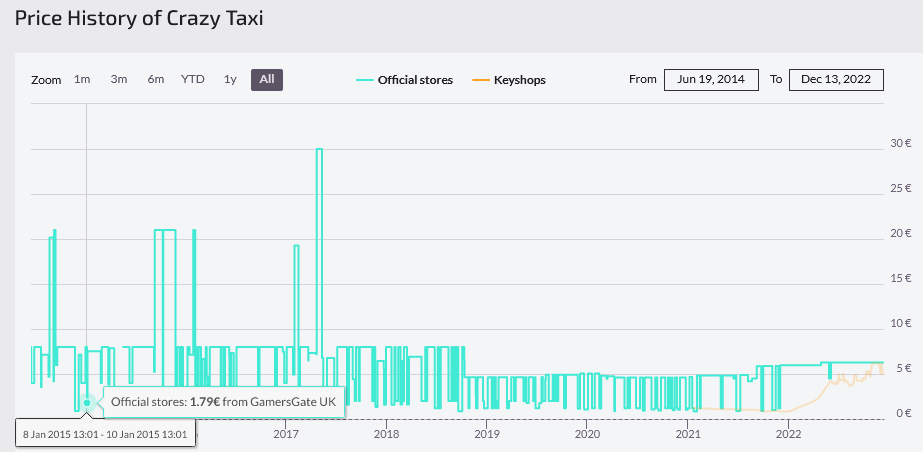The height and width of the screenshot is (452, 923).
Task: Click the 2021 label on the time axis
Action: pos(688,434)
